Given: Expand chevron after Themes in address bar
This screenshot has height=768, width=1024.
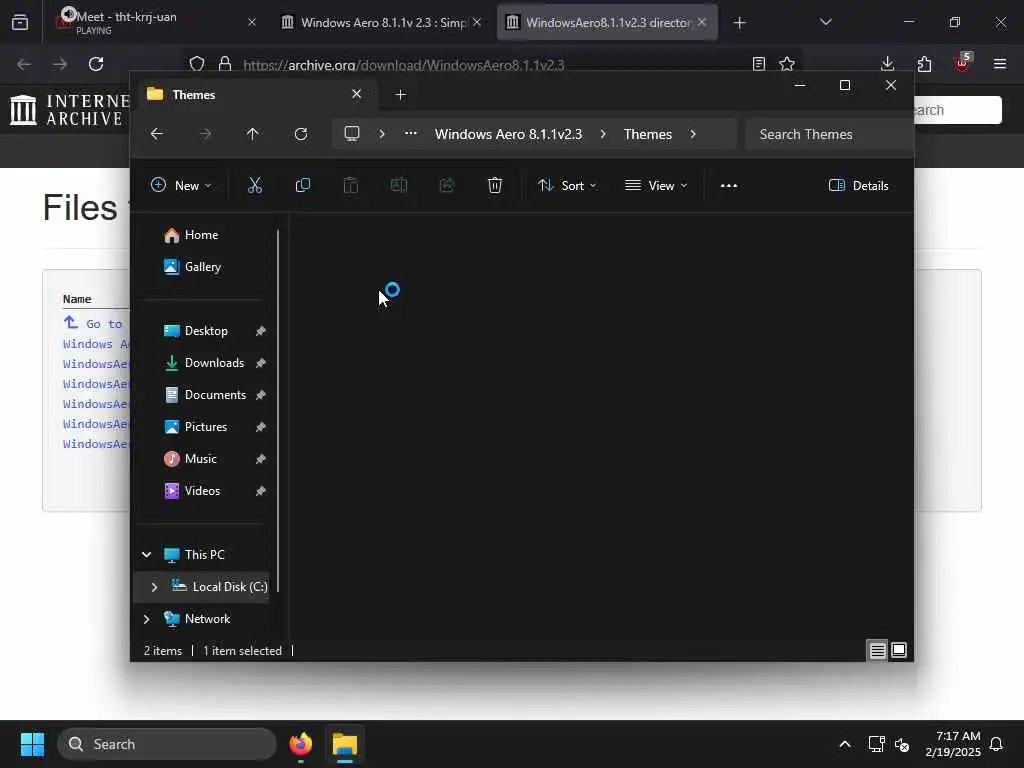Looking at the screenshot, I should 693,134.
